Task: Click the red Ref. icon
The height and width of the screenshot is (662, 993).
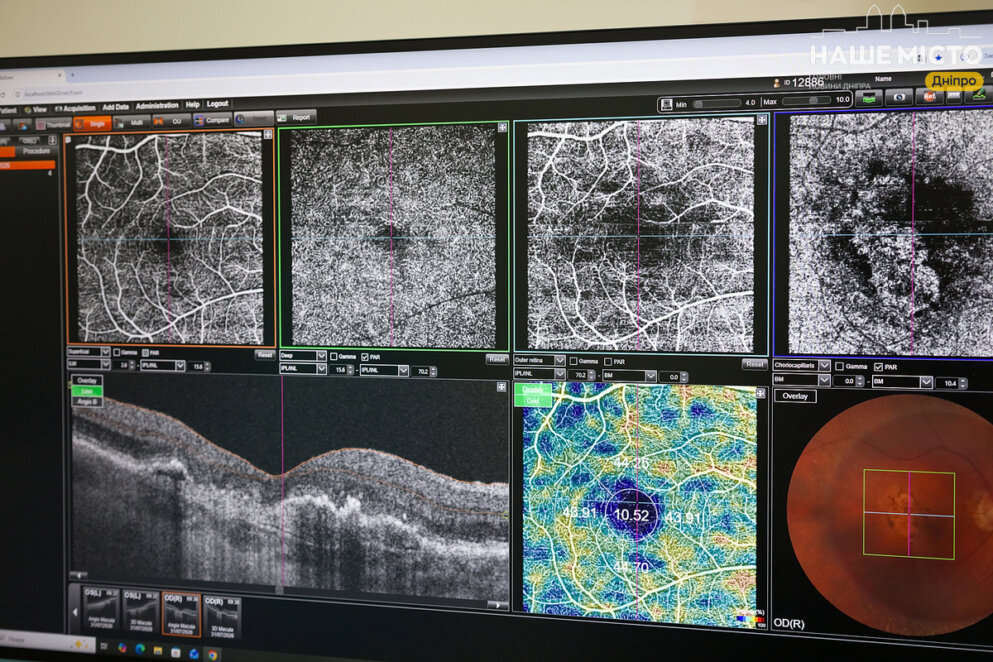Action: (x=929, y=96)
